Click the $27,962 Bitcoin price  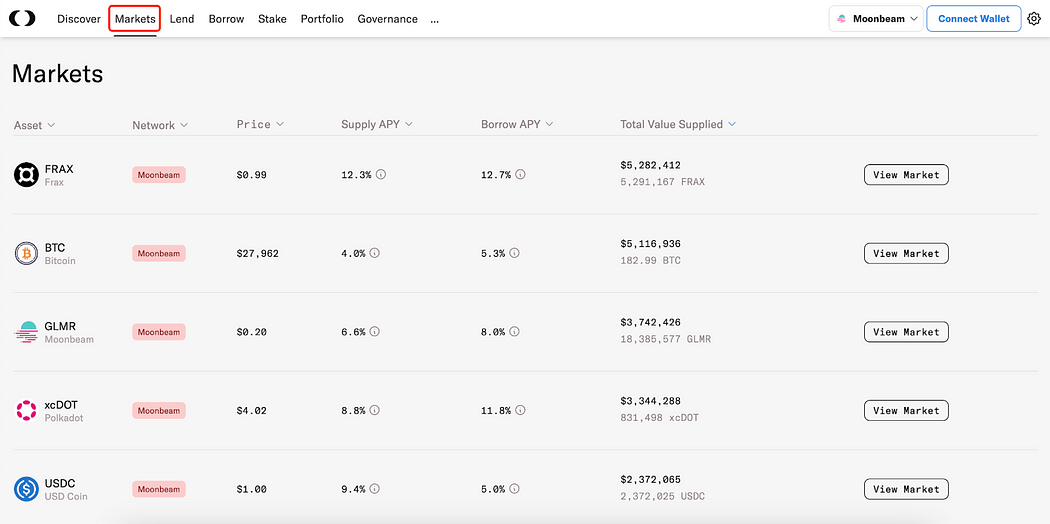(x=257, y=254)
